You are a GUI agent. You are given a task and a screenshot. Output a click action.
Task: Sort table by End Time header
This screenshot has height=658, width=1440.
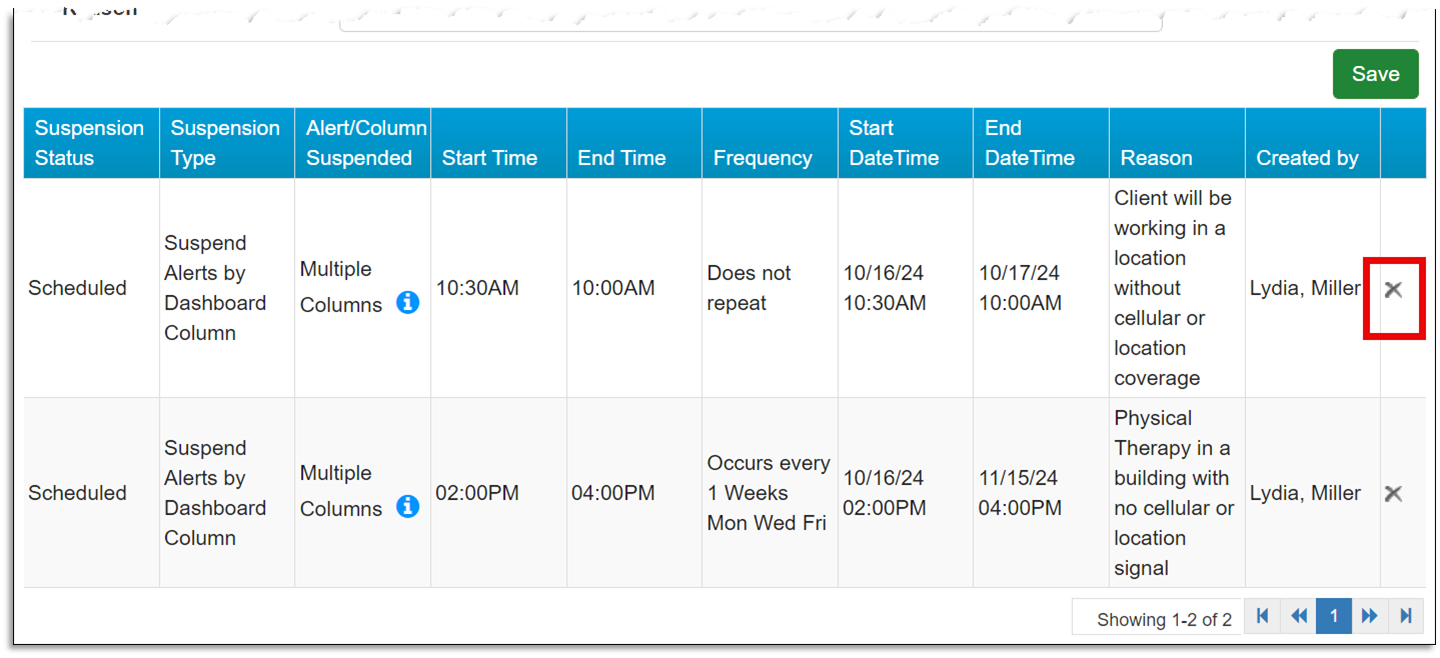coord(621,158)
